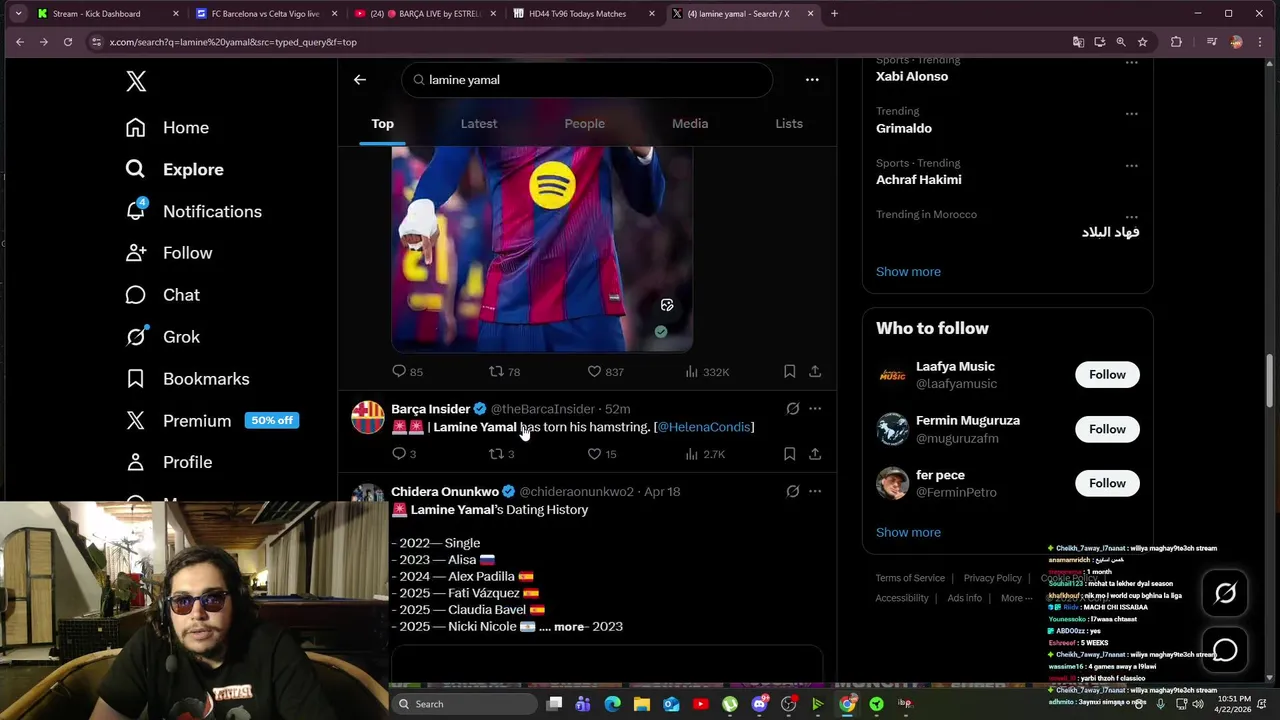Open the search options three-dot menu

pyautogui.click(x=812, y=80)
